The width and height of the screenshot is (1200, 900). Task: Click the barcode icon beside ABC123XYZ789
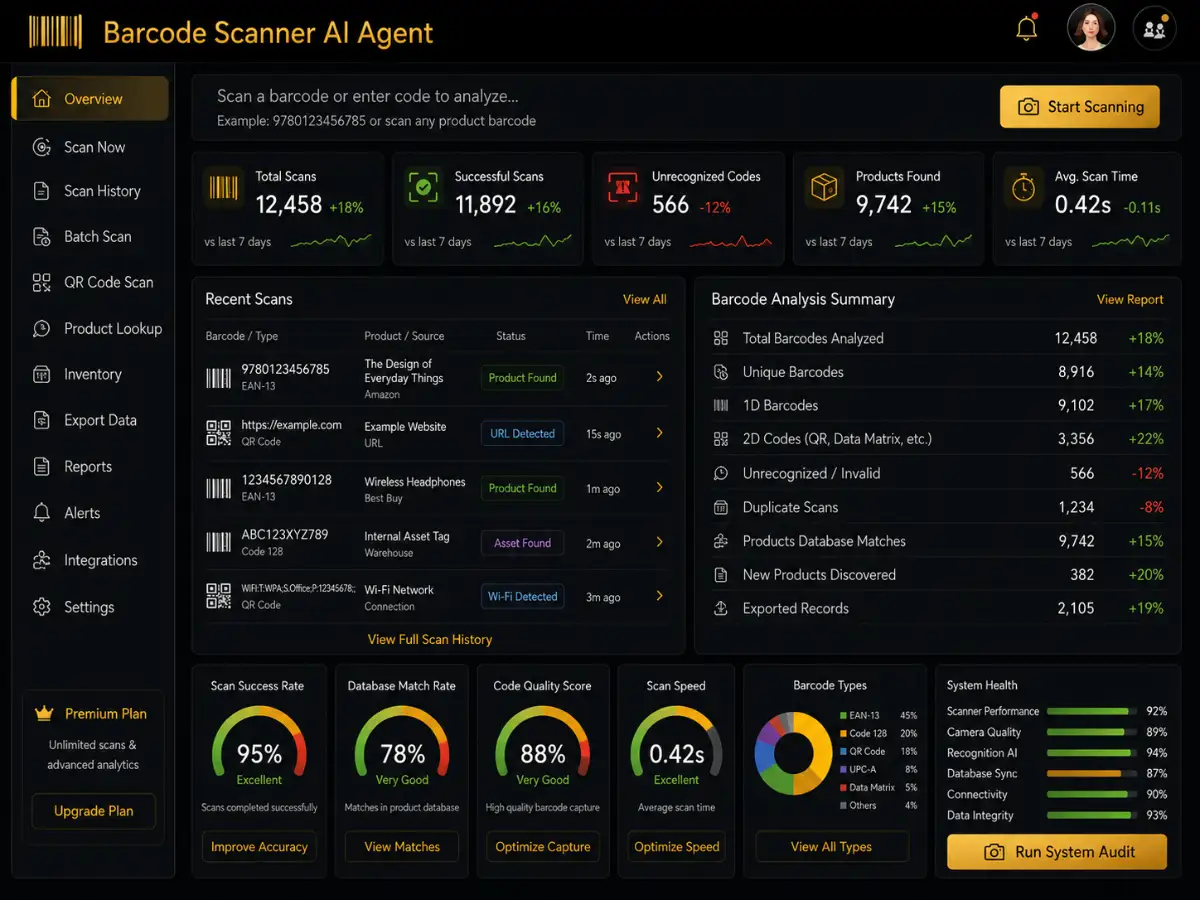[218, 542]
